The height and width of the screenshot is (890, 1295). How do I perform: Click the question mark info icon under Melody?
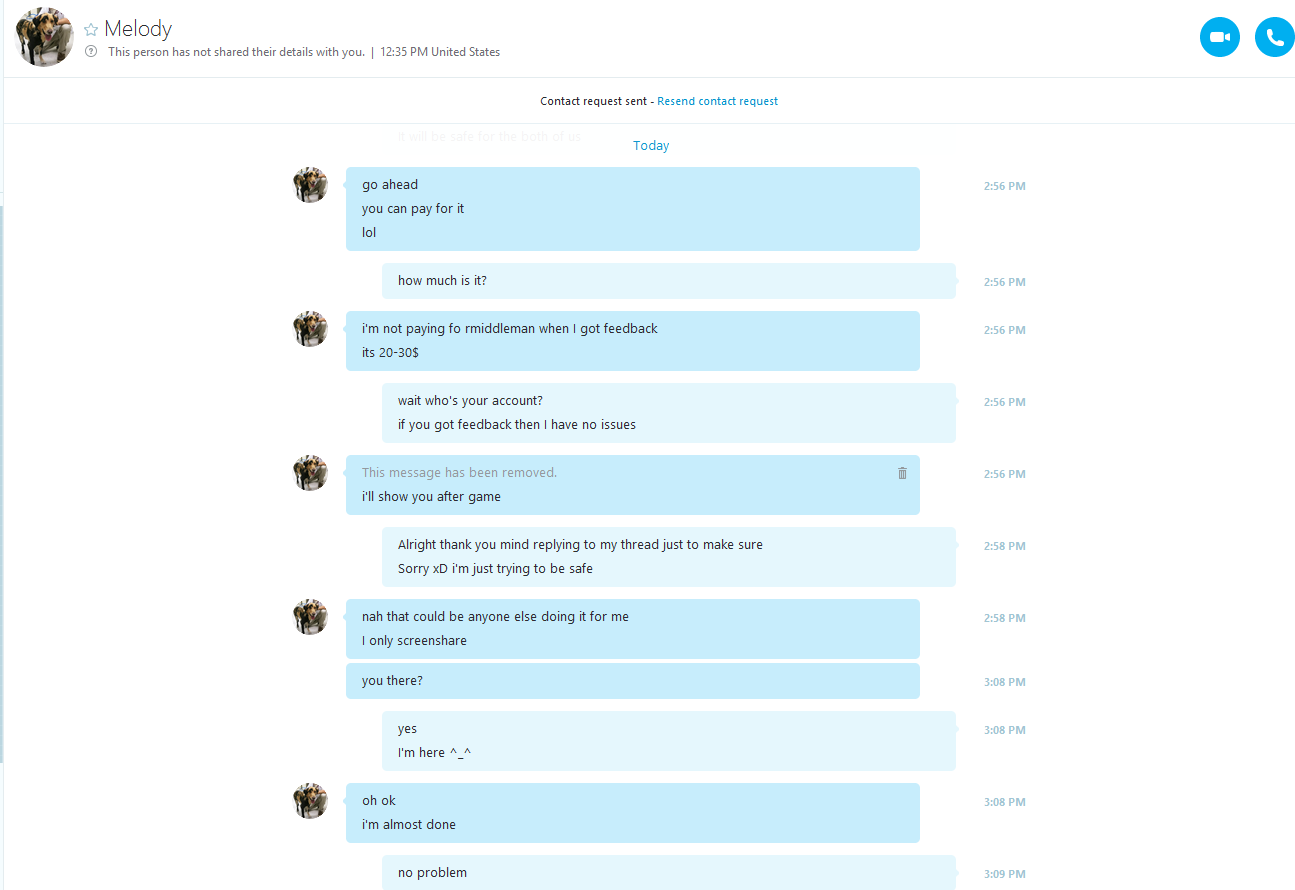click(91, 52)
